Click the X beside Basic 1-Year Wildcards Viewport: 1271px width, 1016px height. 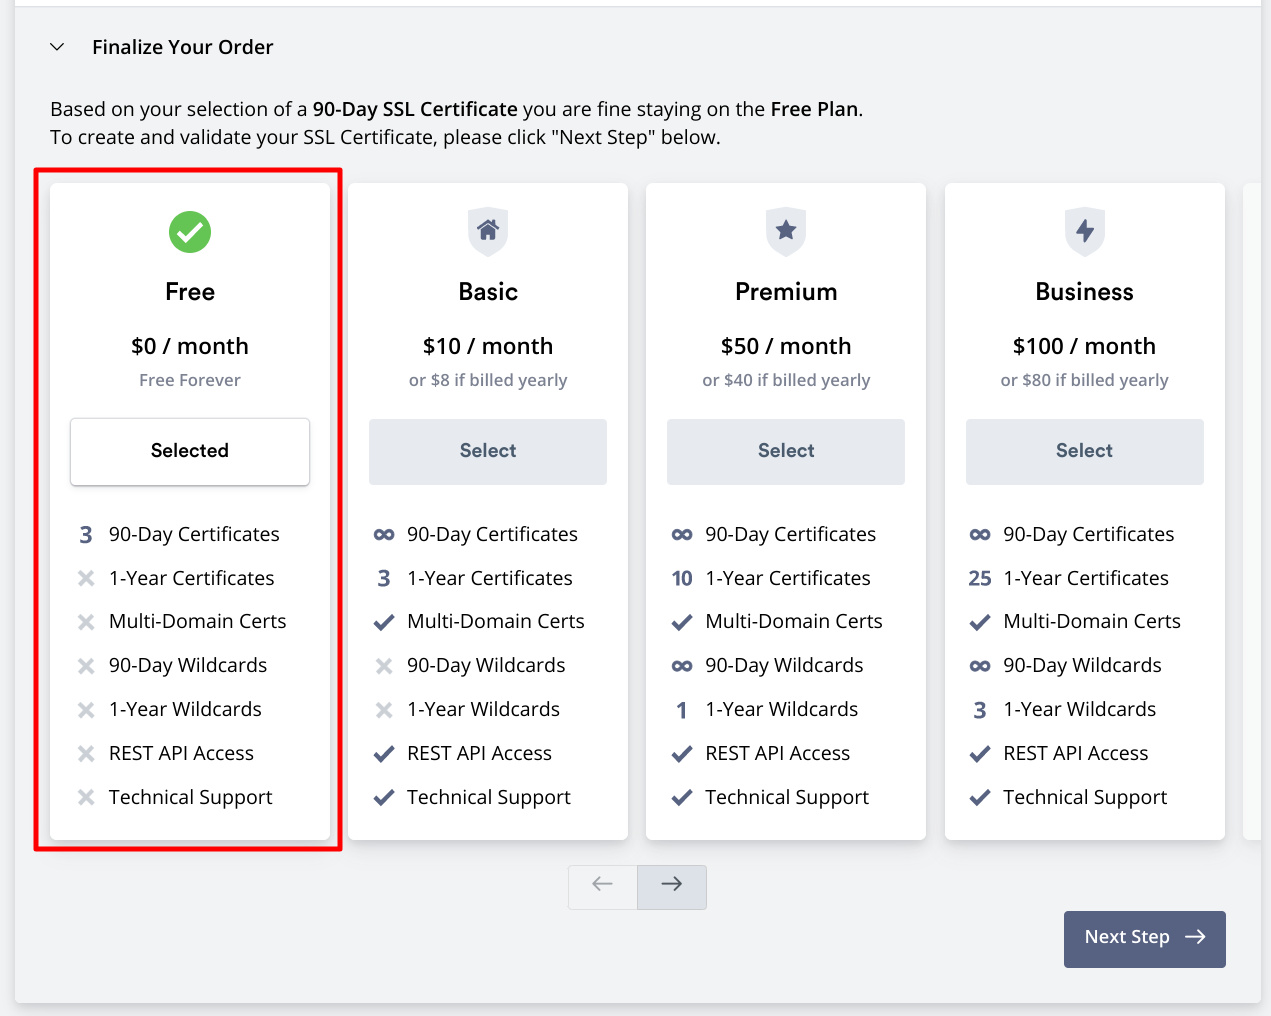383,709
